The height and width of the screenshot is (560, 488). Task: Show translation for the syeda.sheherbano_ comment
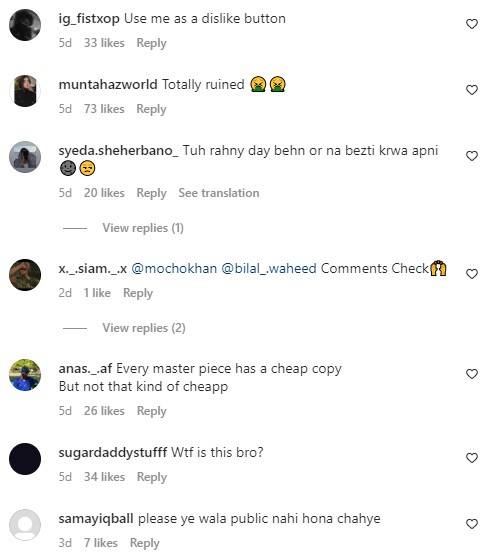(x=219, y=193)
